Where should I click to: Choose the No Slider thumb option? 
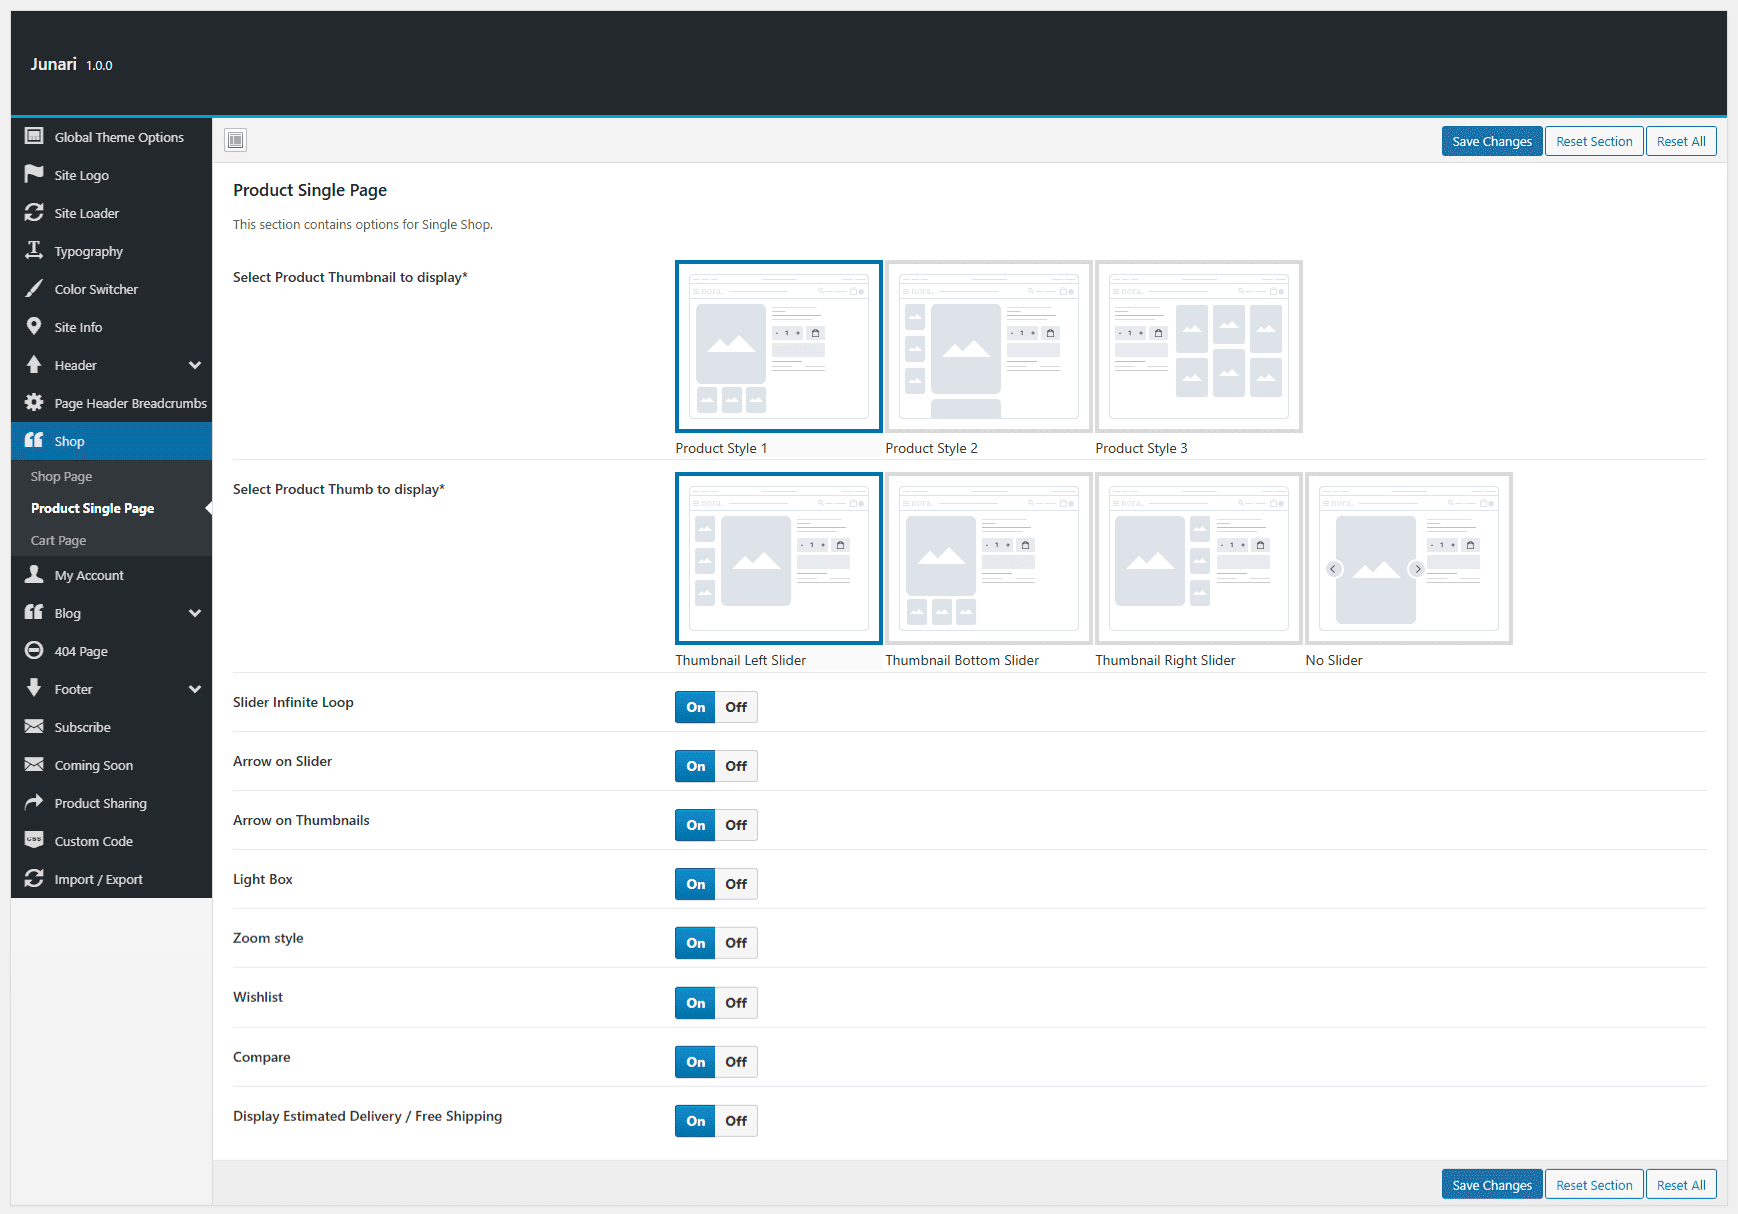(1408, 558)
